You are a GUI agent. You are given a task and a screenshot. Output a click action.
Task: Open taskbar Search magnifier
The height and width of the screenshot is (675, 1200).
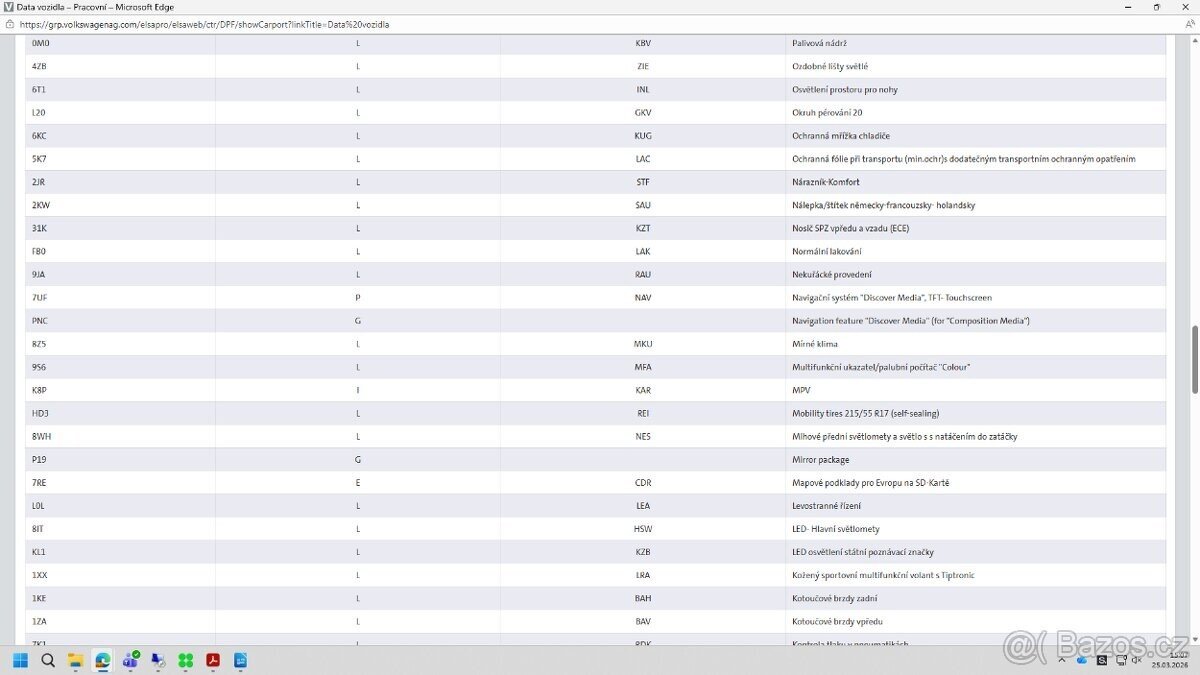48,660
